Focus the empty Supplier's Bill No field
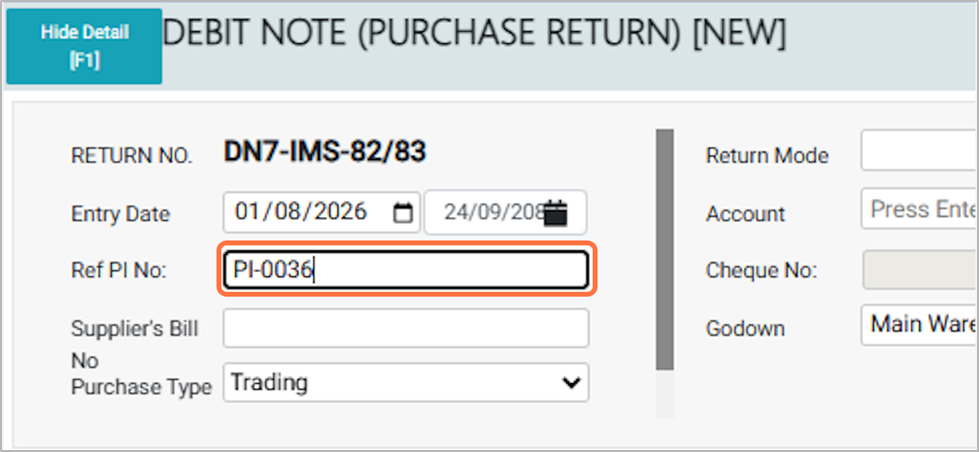The width and height of the screenshot is (979, 452). pos(405,328)
